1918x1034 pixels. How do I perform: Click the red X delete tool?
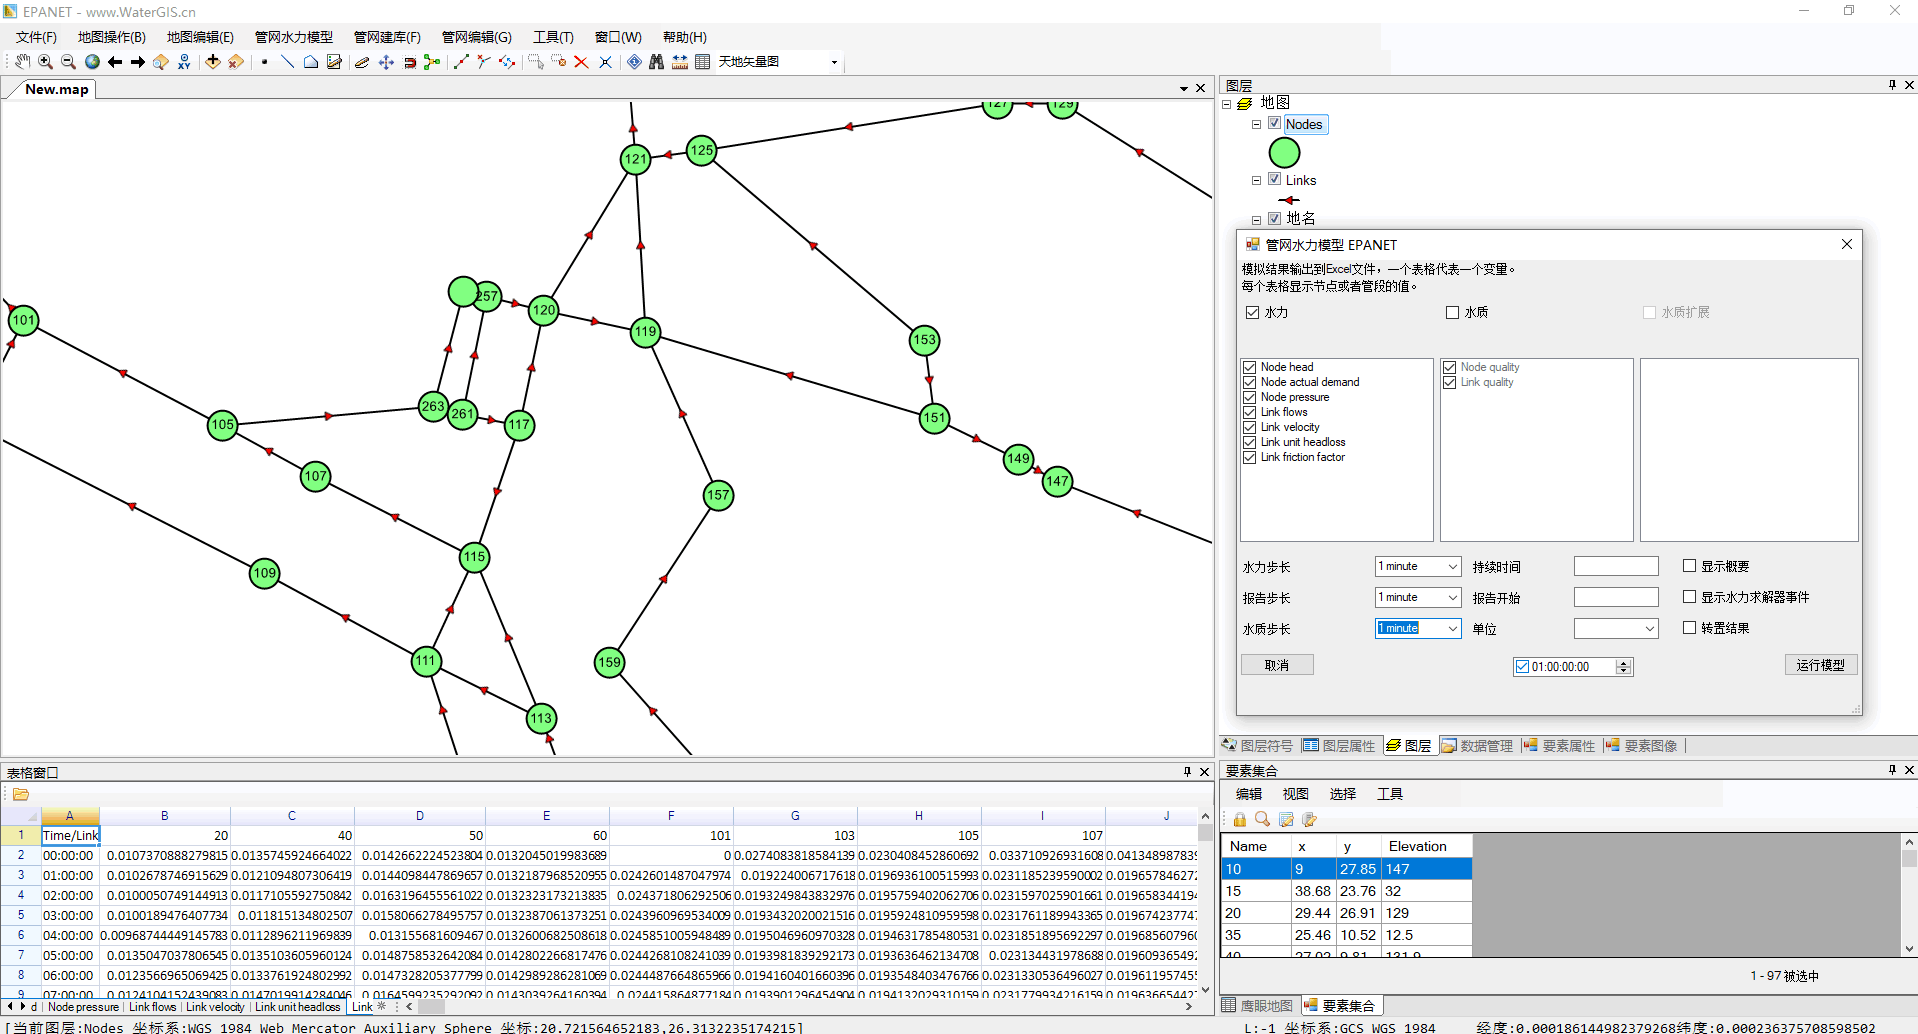pyautogui.click(x=581, y=62)
